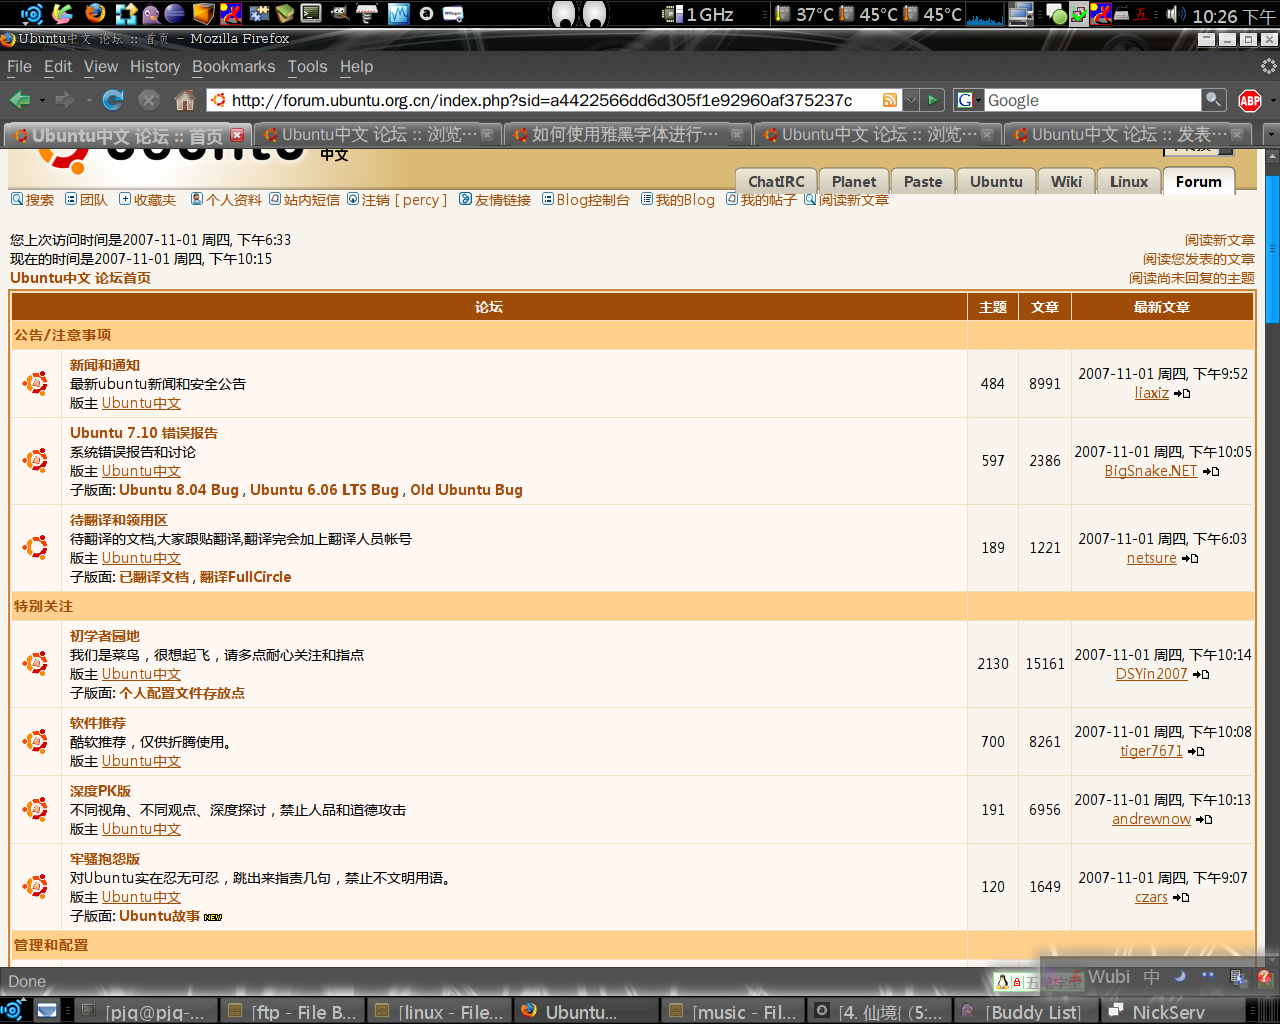The width and height of the screenshot is (1280, 1024).
Task: Click the forum icon beside 深度PK版
Action: pos(36,809)
